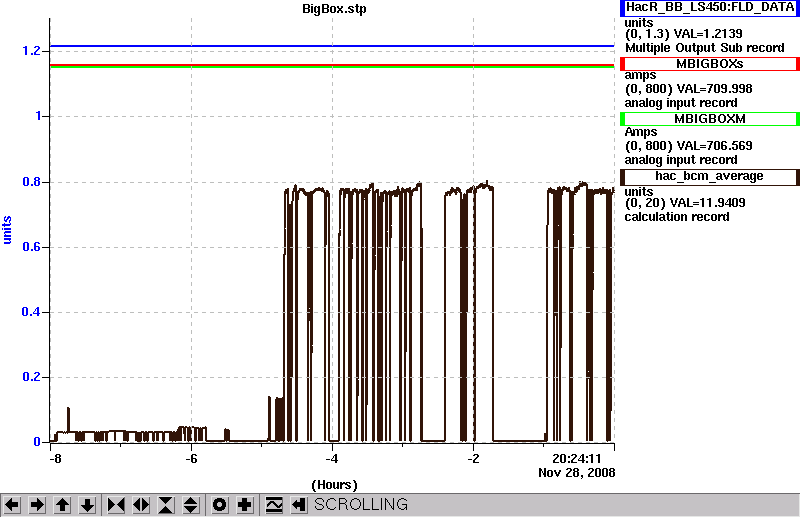The image size is (800, 517).
Task: Click the blue FLD_DATA trace line
Action: (x=332, y=46)
